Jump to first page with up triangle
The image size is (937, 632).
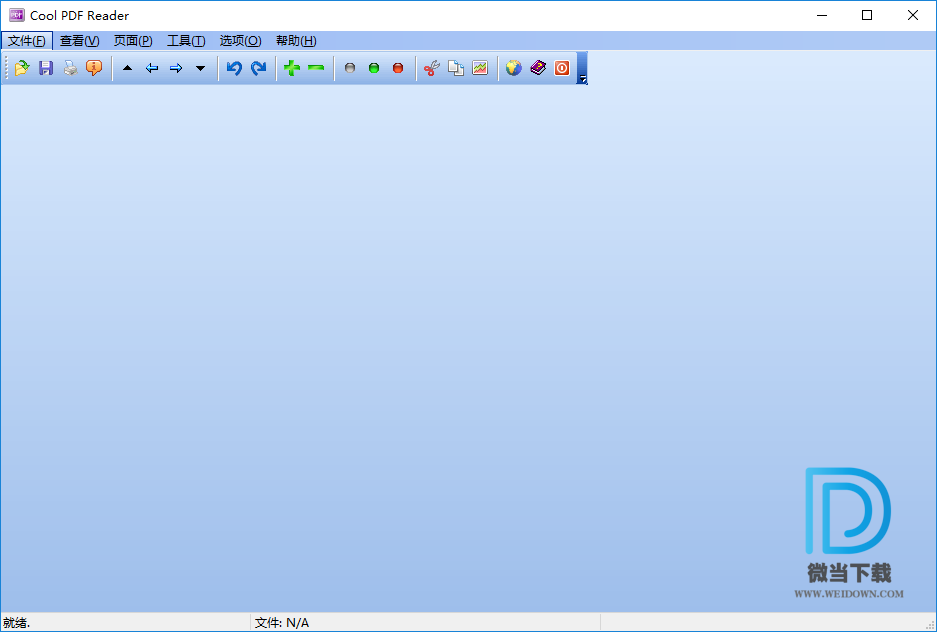pyautogui.click(x=127, y=68)
